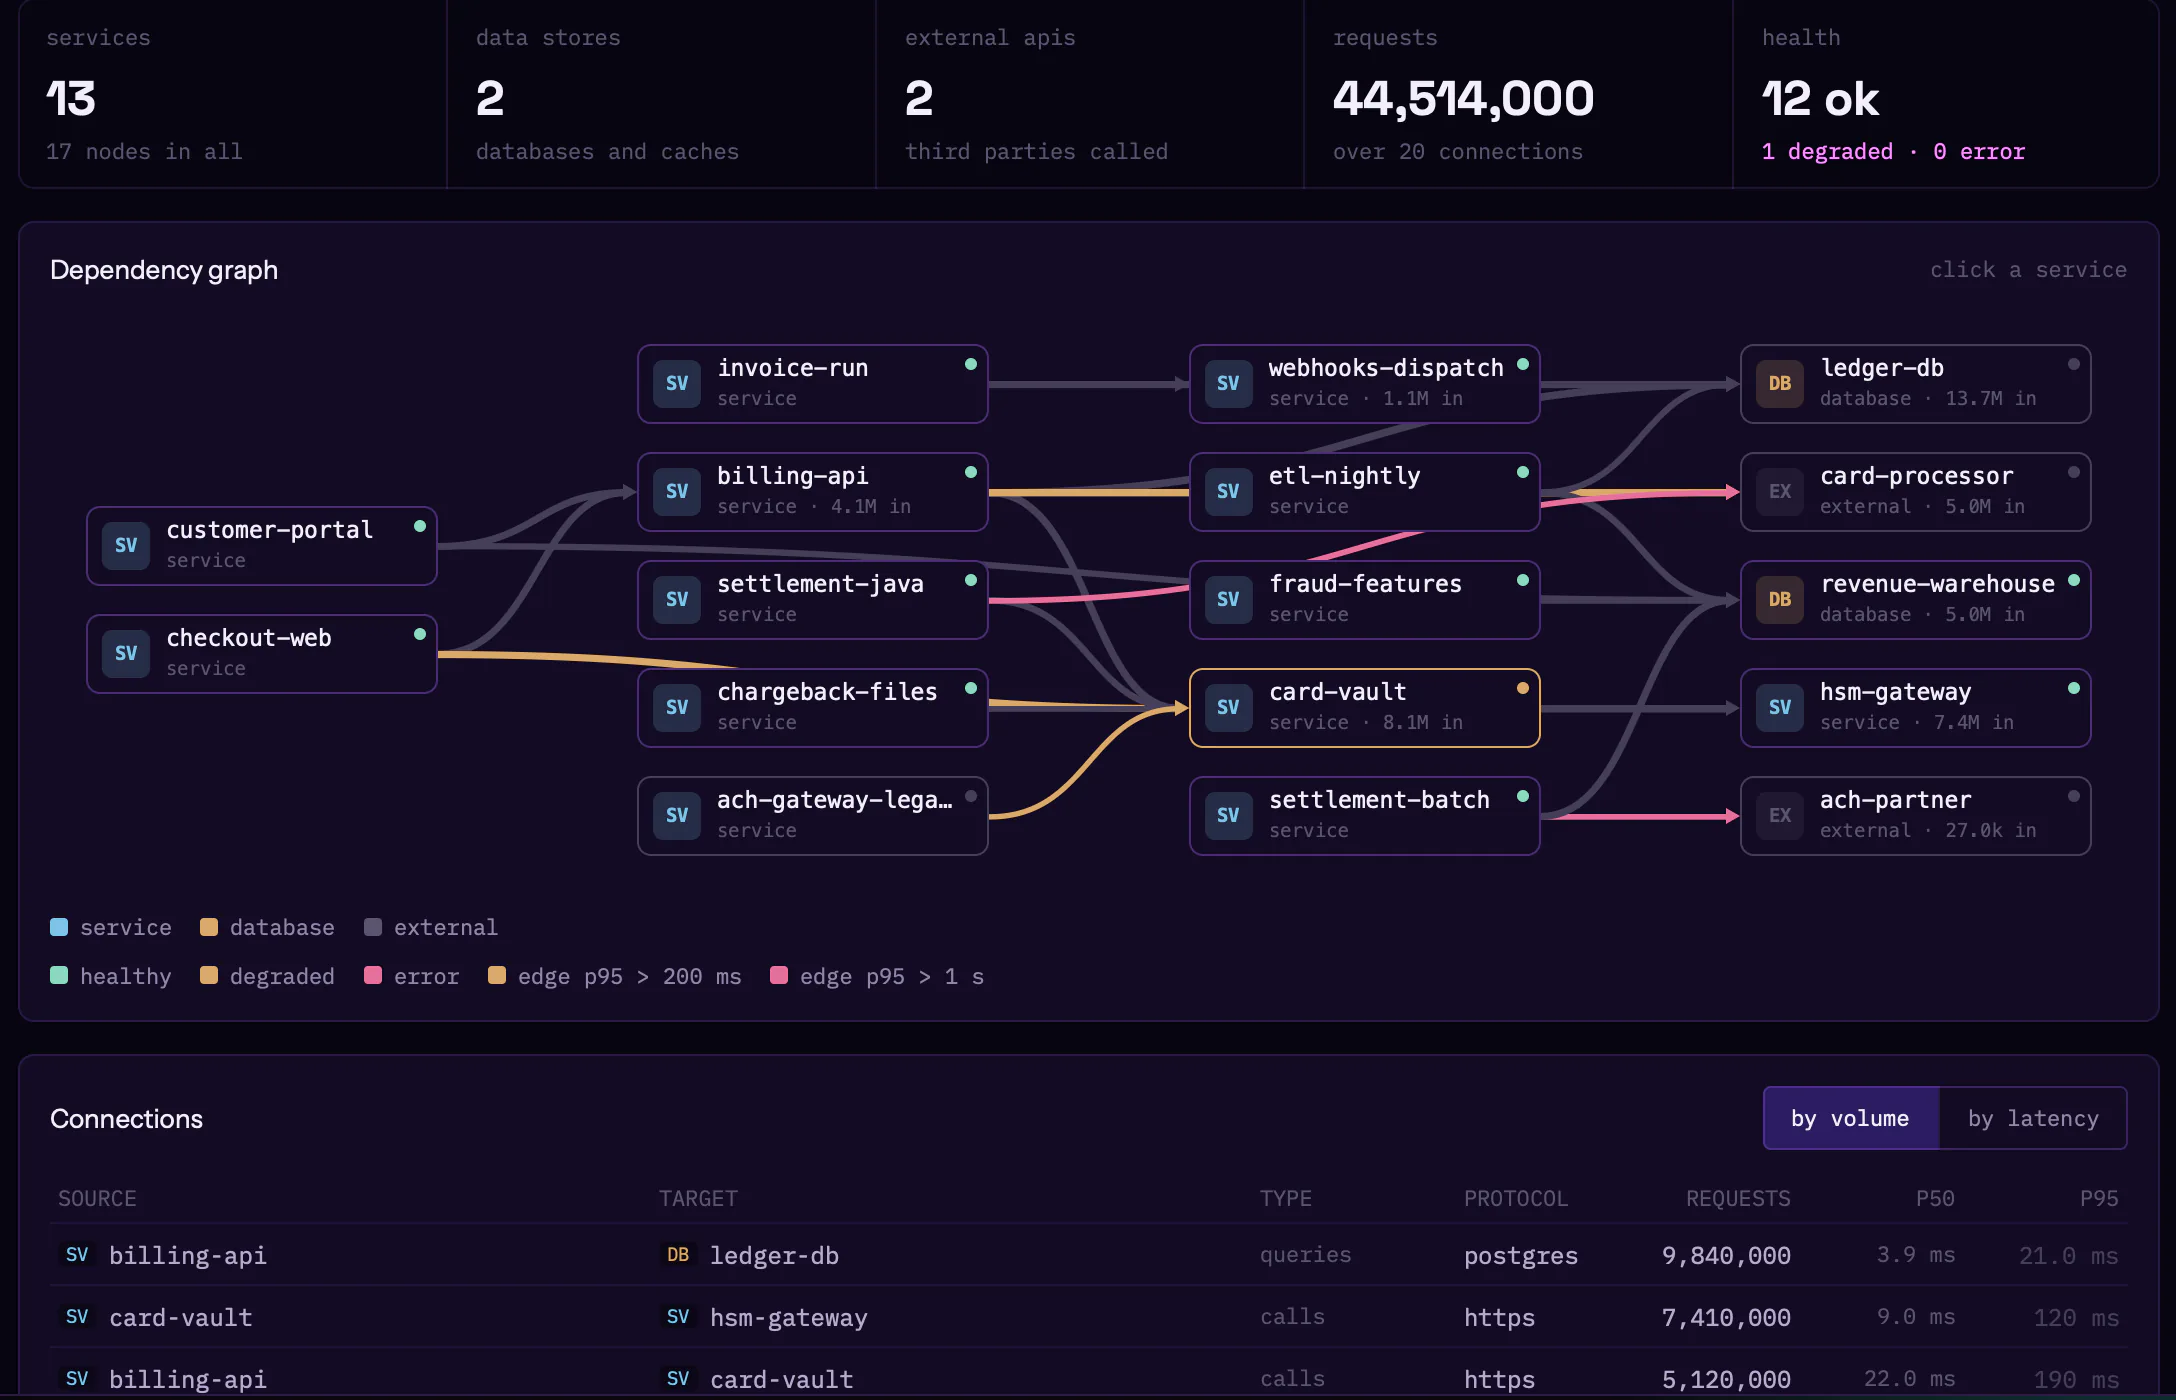Click the SOURCE column header
The image size is (2176, 1400).
[x=97, y=1198]
